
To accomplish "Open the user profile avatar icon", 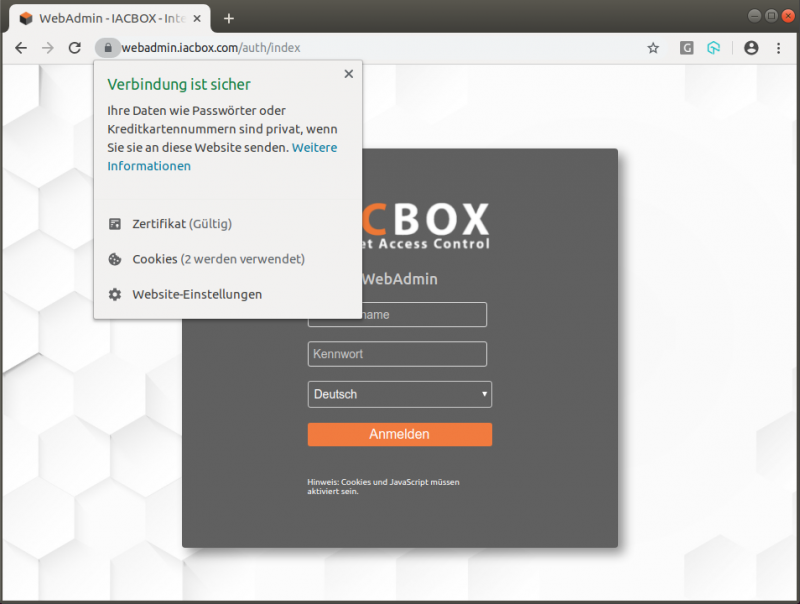I will pos(751,48).
